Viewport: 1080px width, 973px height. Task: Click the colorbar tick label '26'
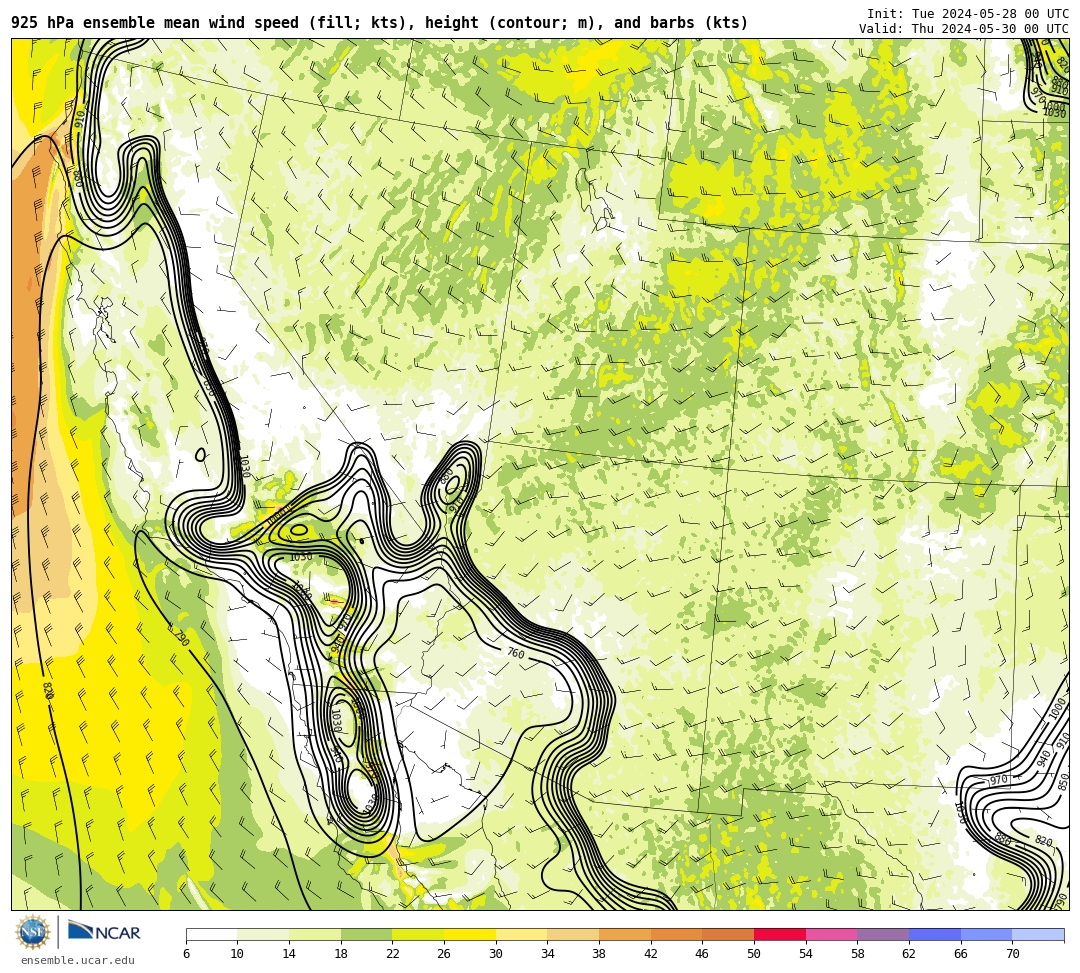point(444,954)
